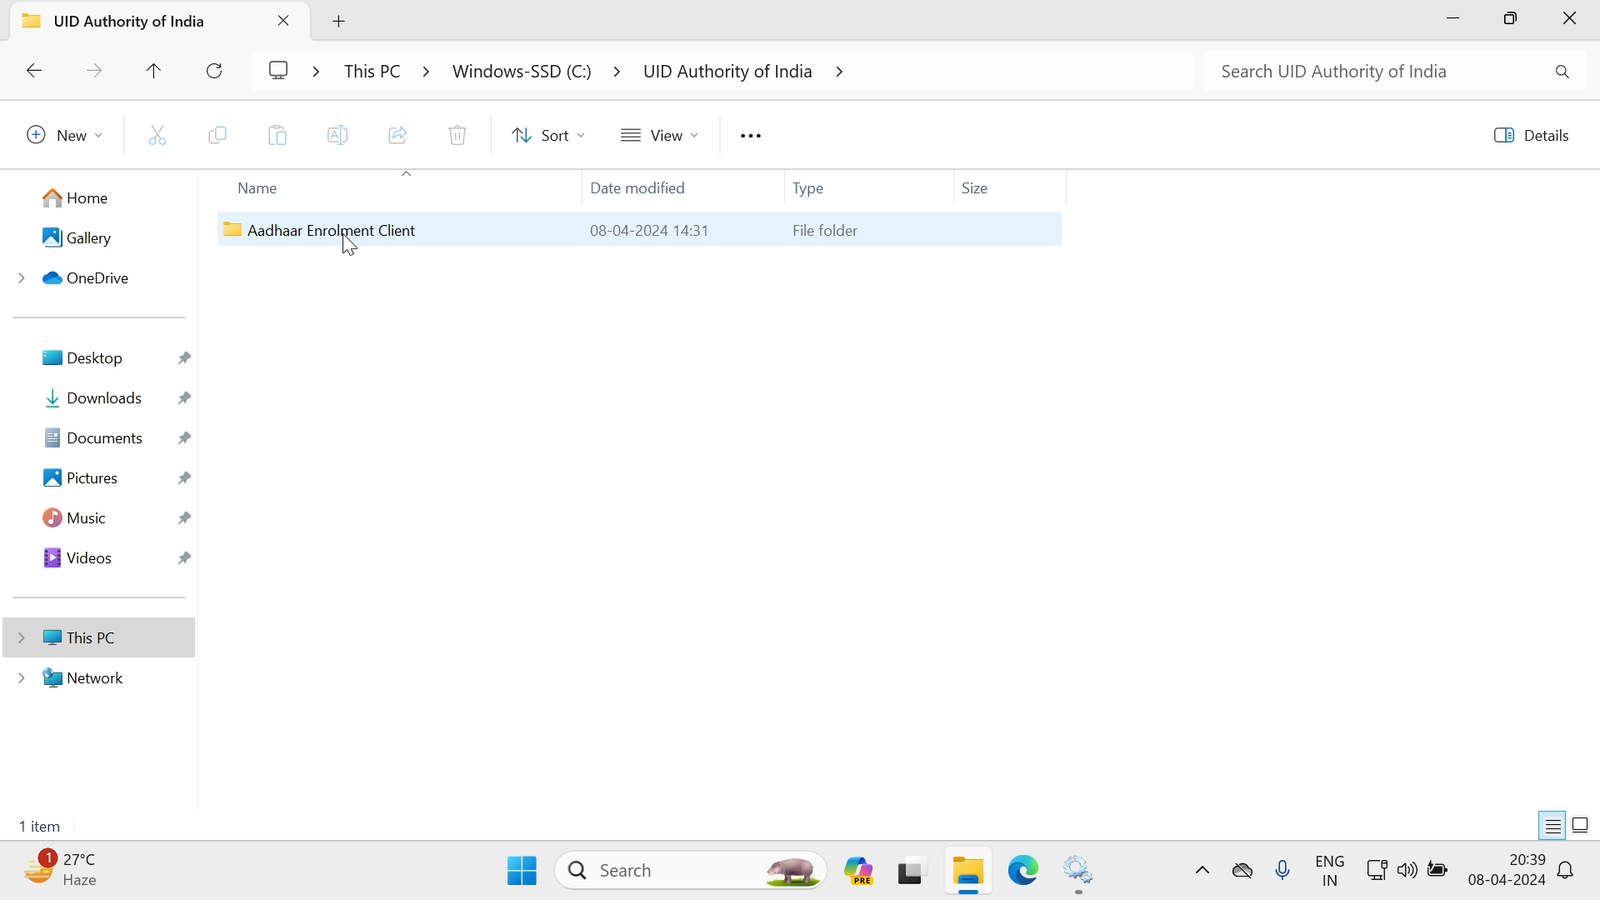This screenshot has width=1600, height=900.
Task: Unpin Desktop from quick access
Action: pyautogui.click(x=184, y=358)
